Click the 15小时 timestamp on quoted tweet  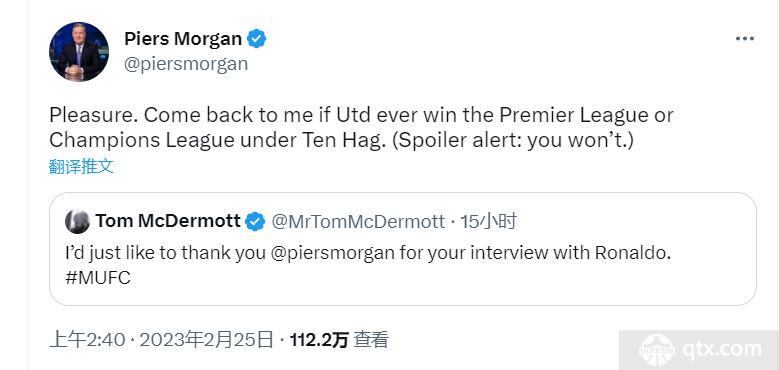pos(488,222)
